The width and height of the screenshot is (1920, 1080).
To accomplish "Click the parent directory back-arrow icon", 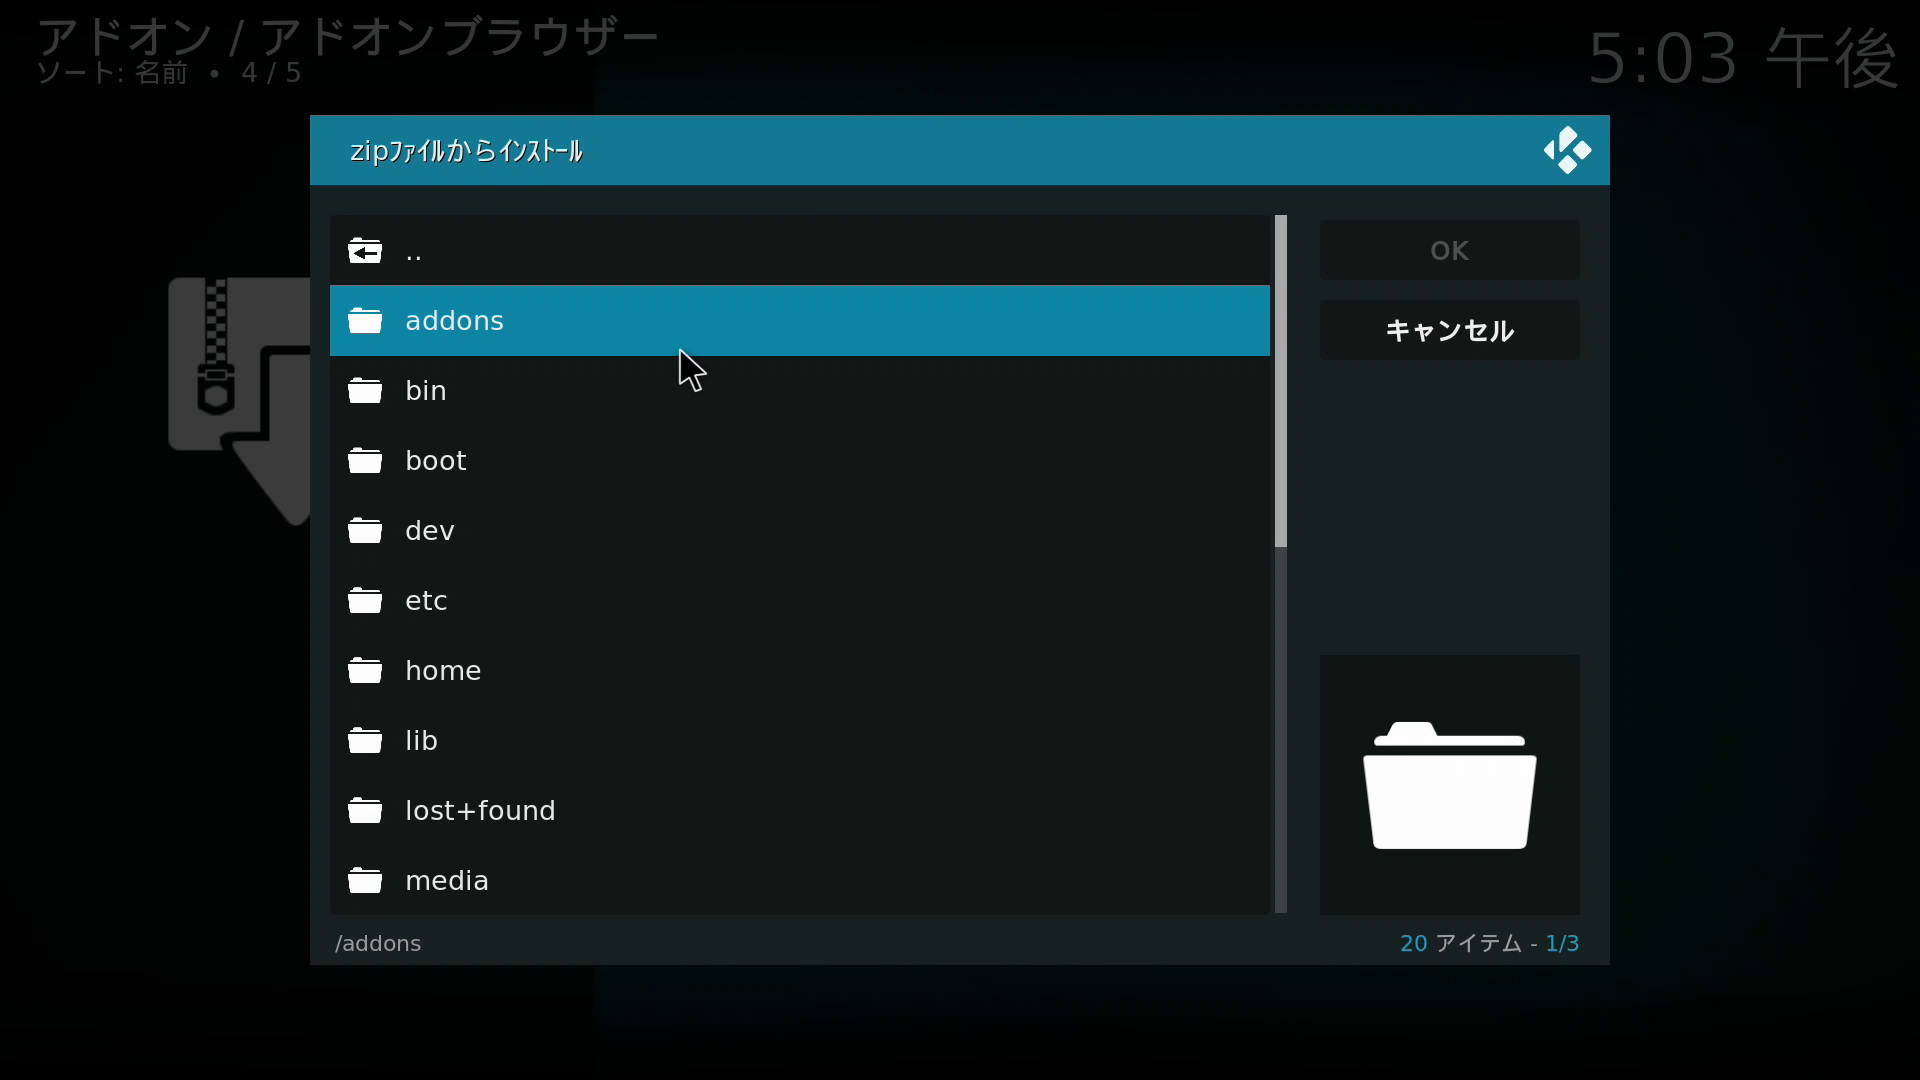I will click(x=365, y=250).
